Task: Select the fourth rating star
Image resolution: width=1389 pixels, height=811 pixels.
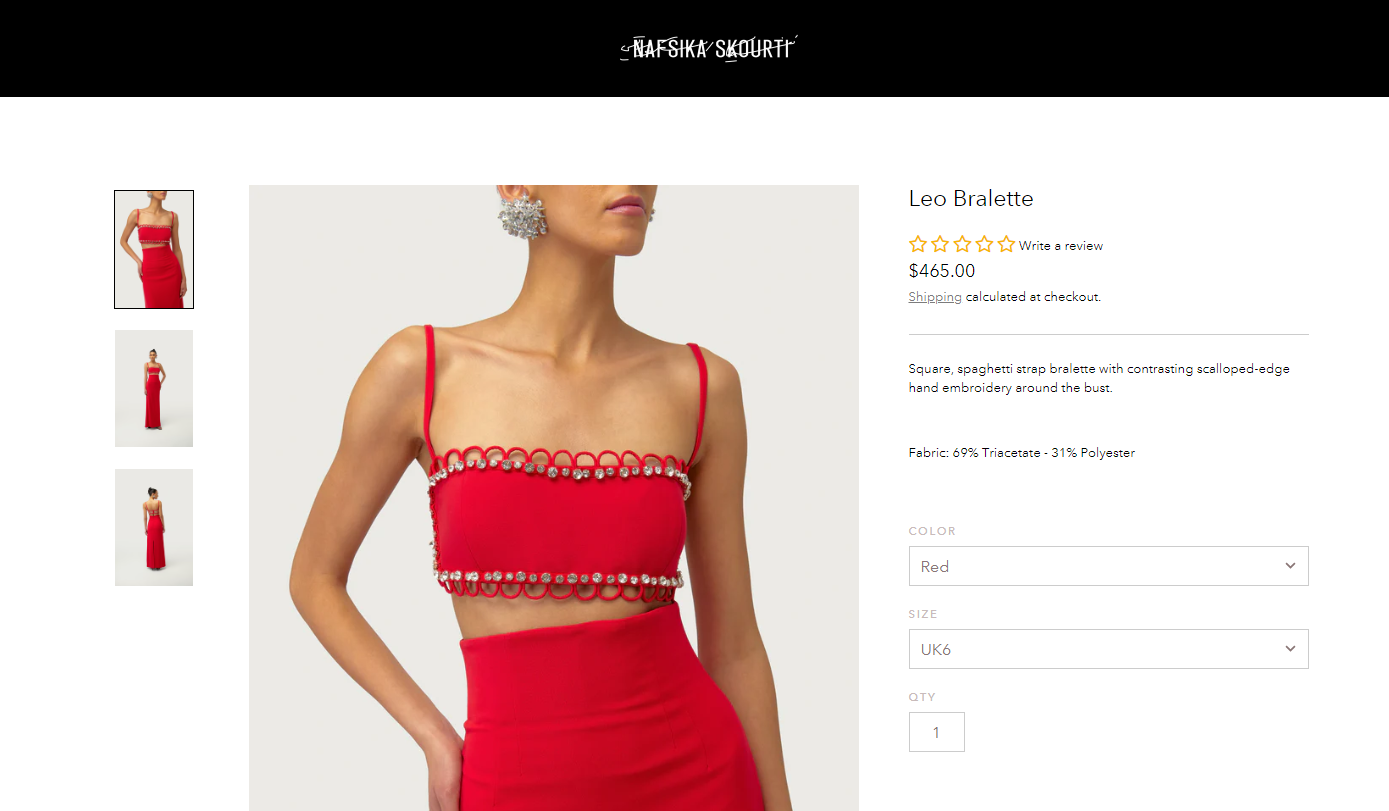Action: coord(984,244)
